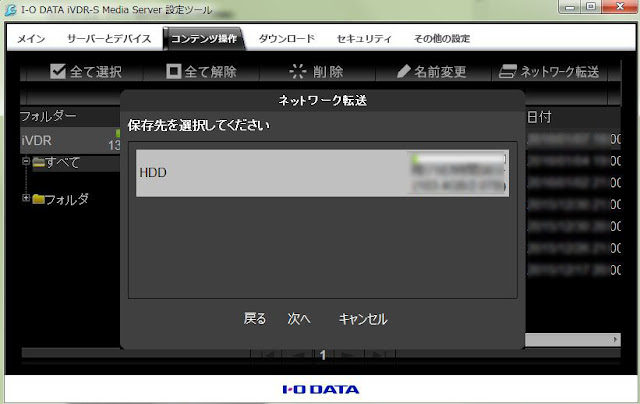The image size is (640, 404).
Task: Minimize the setting tool window
Action: tap(571, 7)
